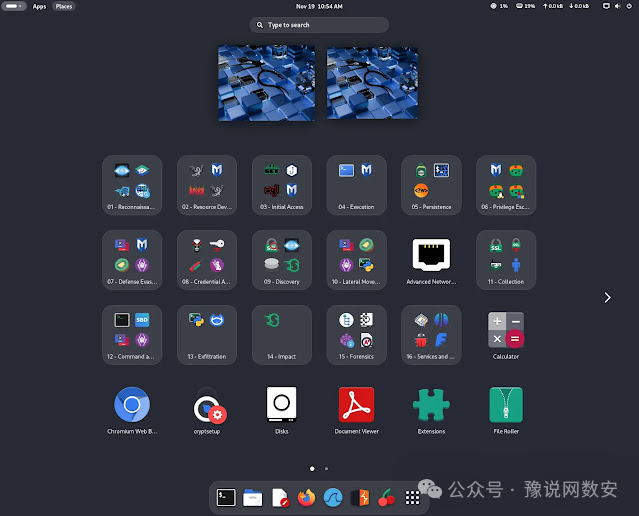Select the second workspace thumbnail

point(372,83)
